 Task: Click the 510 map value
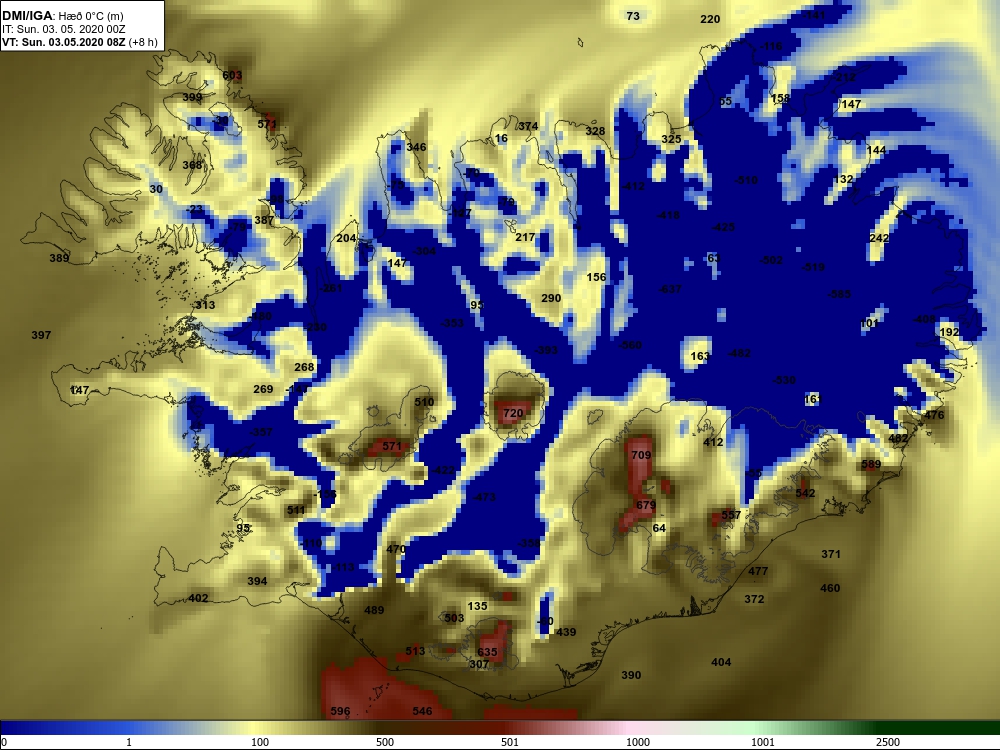pyautogui.click(x=424, y=402)
